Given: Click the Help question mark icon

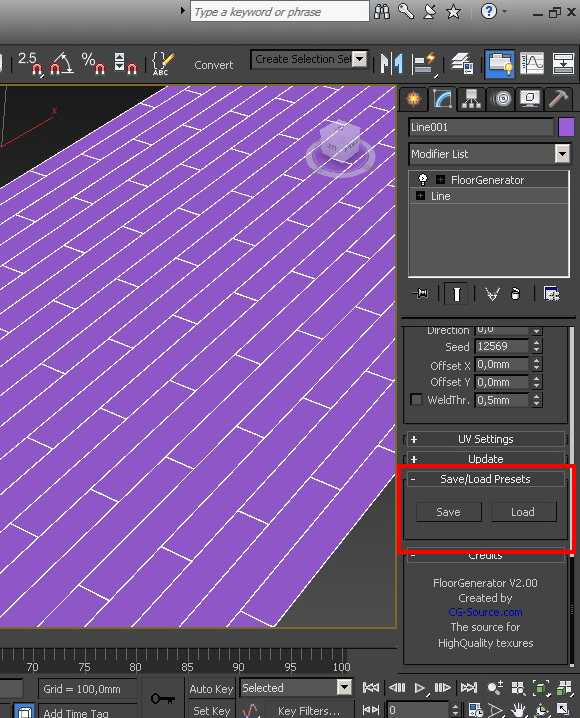Looking at the screenshot, I should (489, 11).
